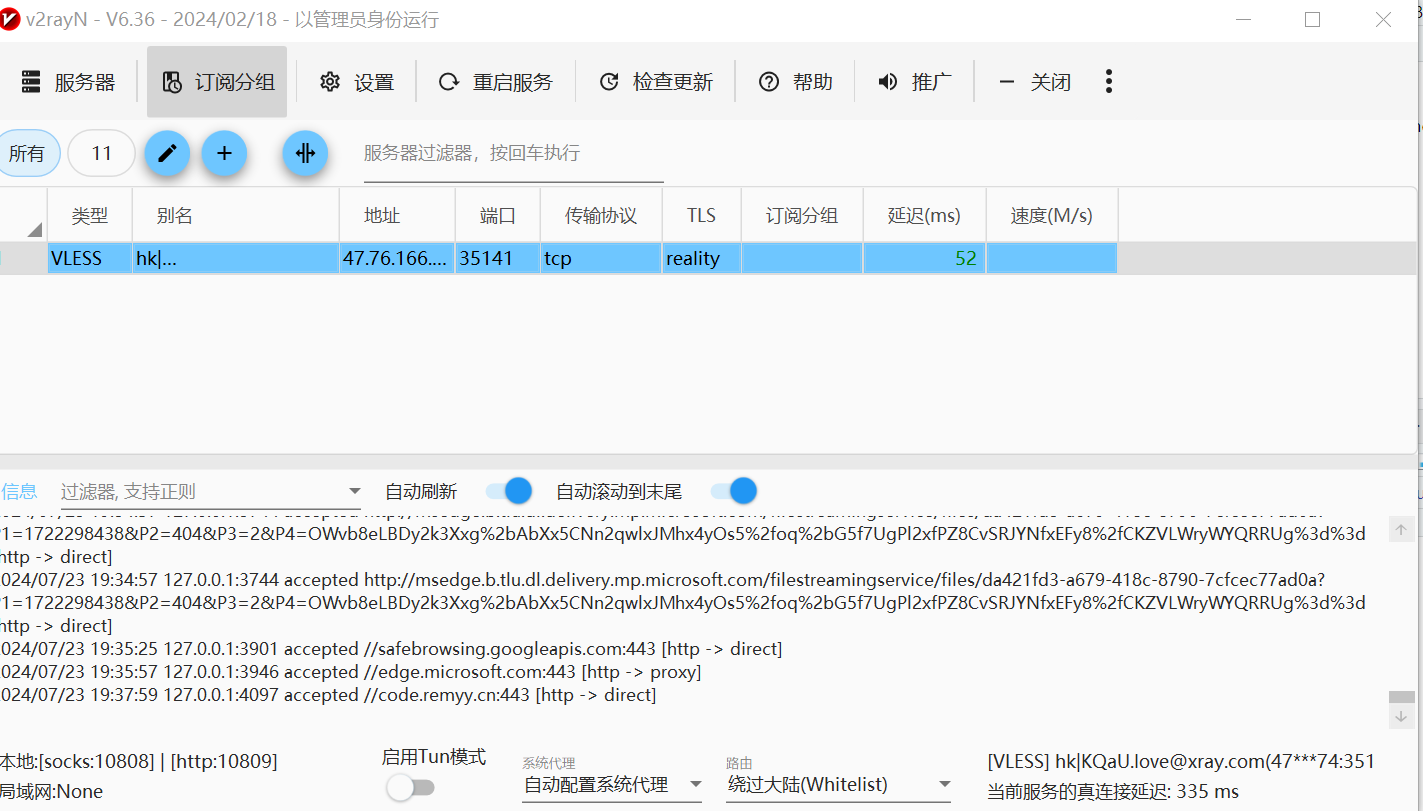Select the VLESS type cell

[x=89, y=258]
